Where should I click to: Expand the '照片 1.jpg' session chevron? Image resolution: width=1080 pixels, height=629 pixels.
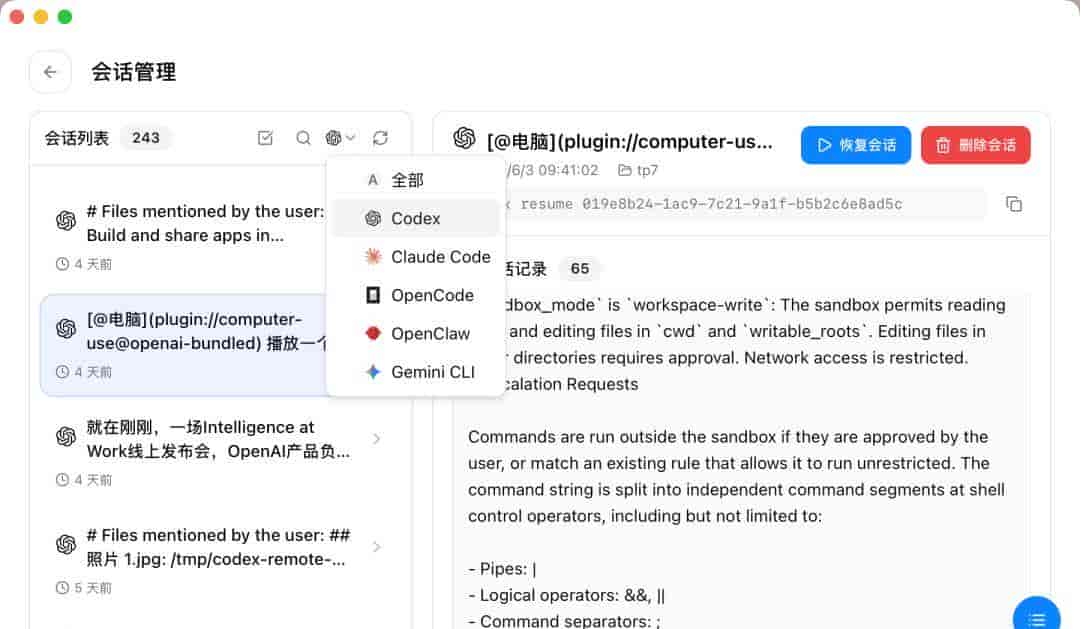(377, 547)
